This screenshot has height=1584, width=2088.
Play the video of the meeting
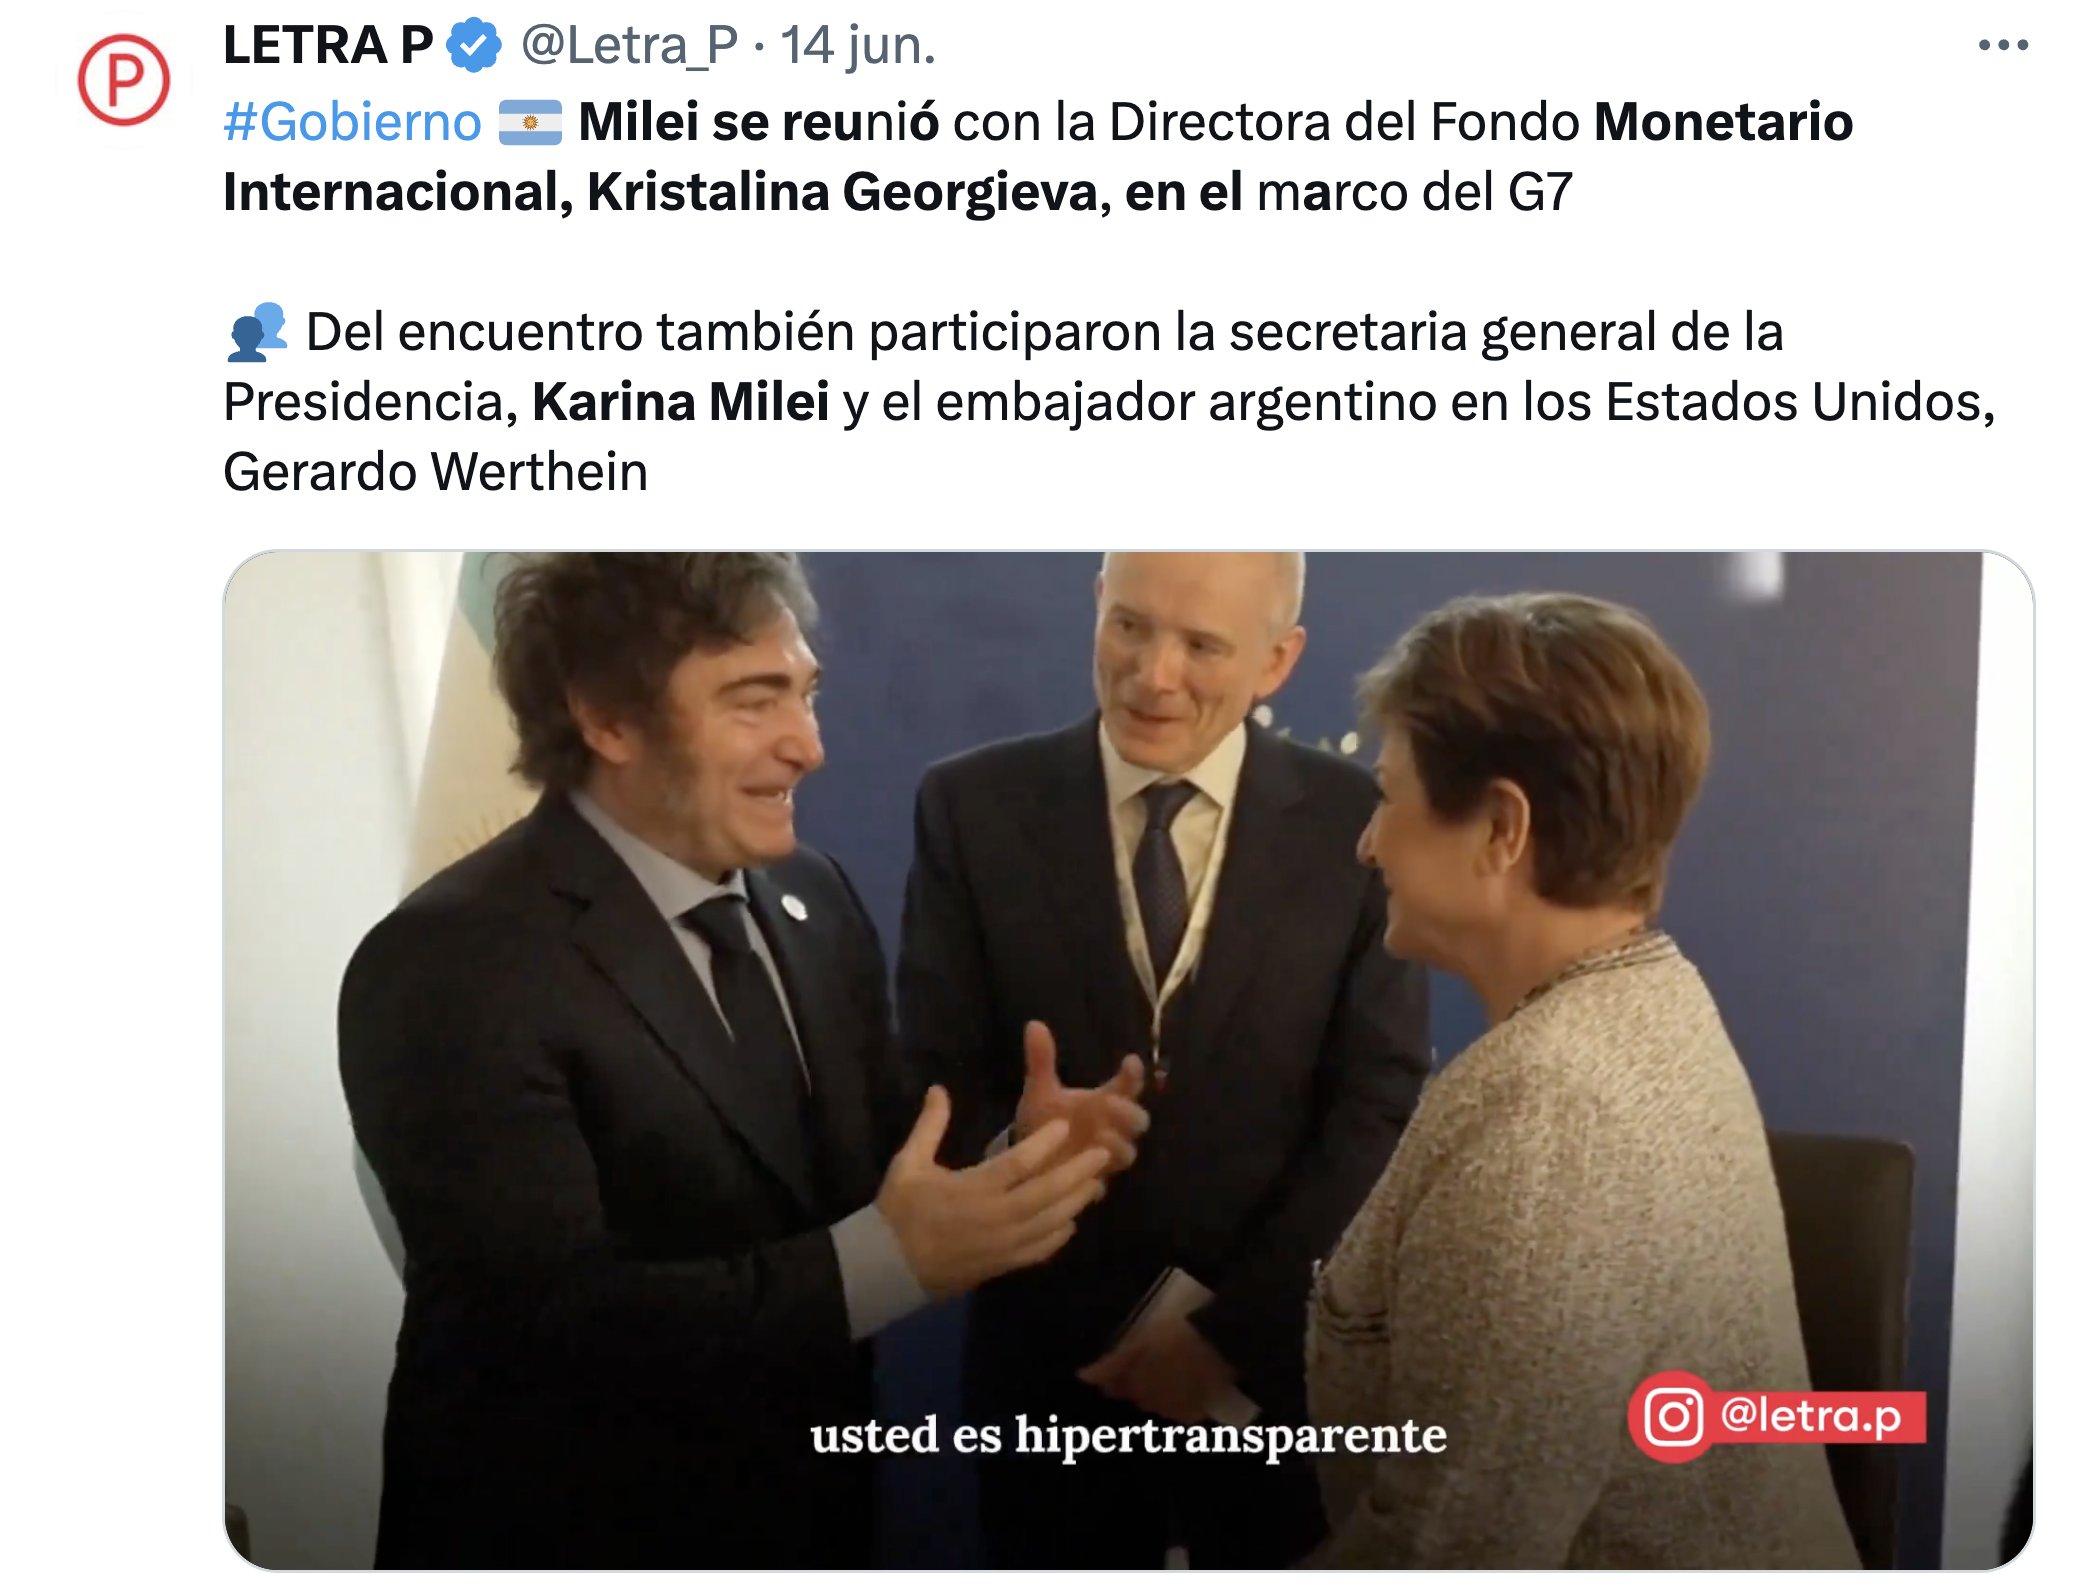click(x=1128, y=1060)
